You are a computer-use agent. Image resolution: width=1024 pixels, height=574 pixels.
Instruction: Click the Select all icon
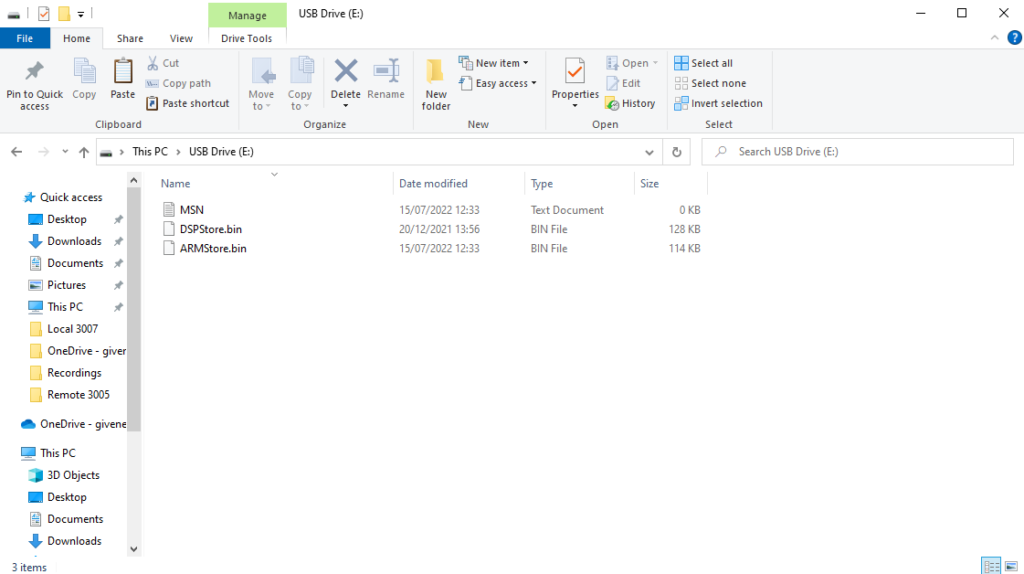click(681, 63)
